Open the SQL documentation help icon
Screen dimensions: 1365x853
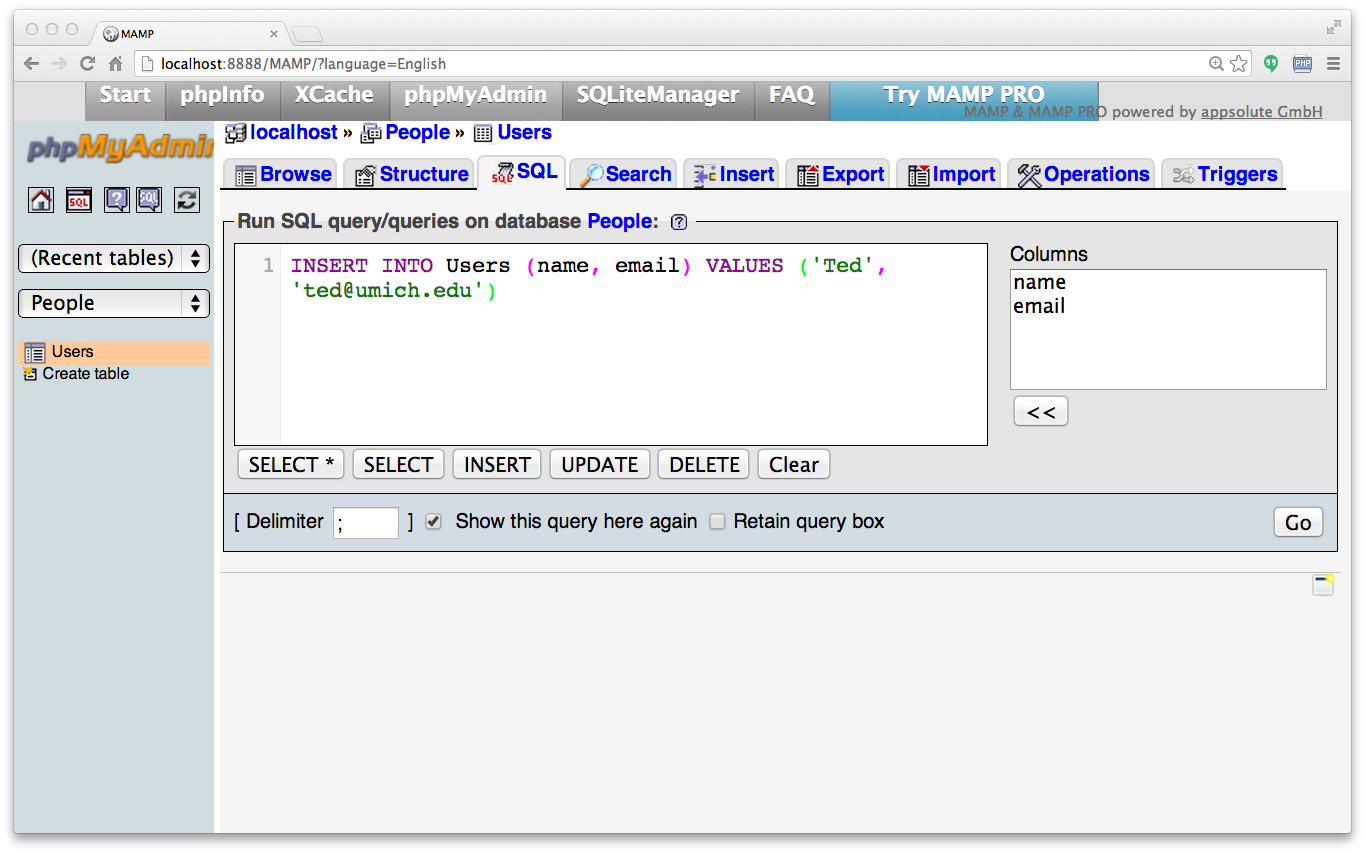pos(149,200)
